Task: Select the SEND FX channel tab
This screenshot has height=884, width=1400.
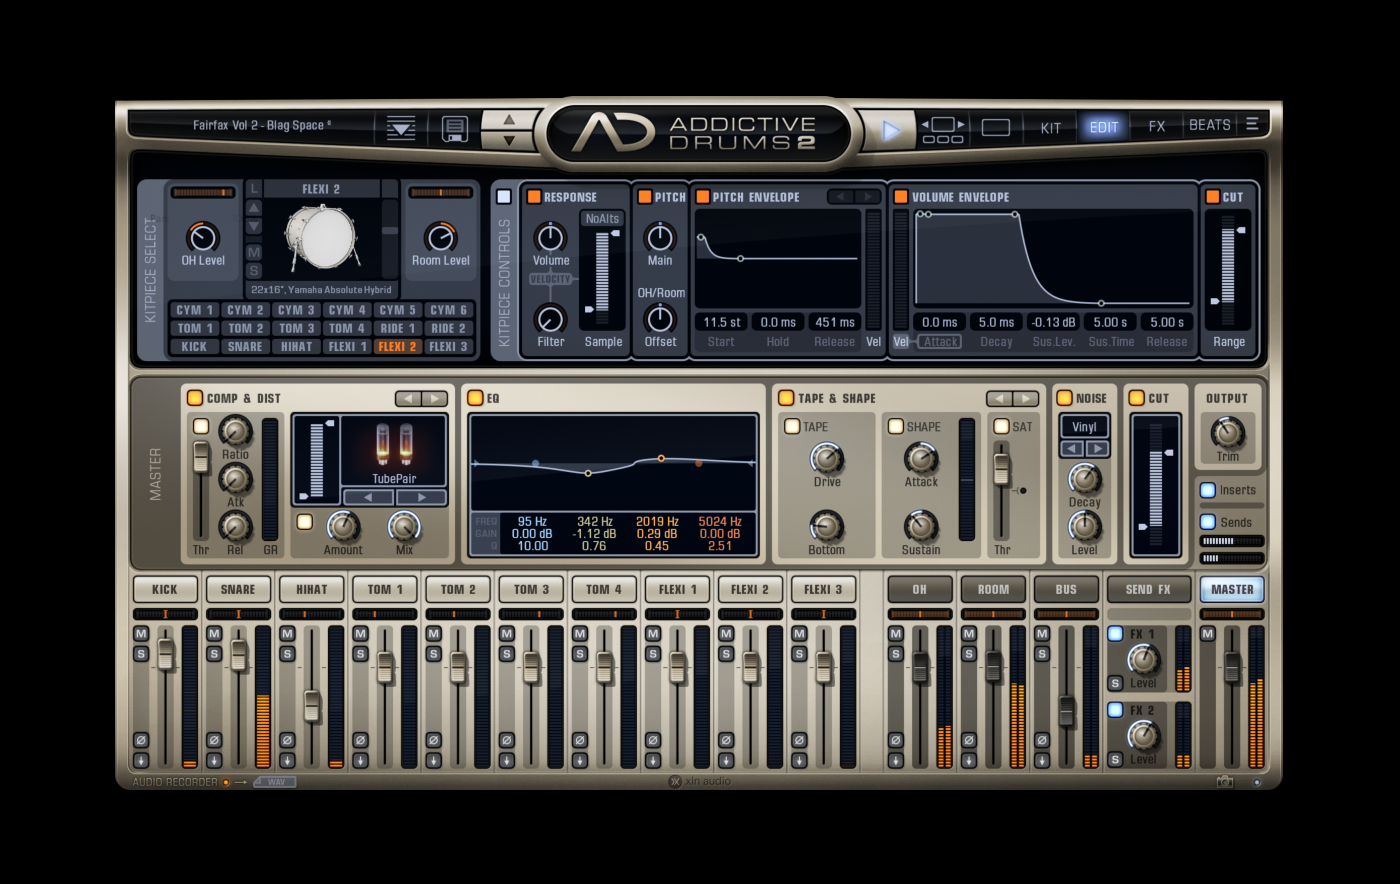Action: 1148,589
